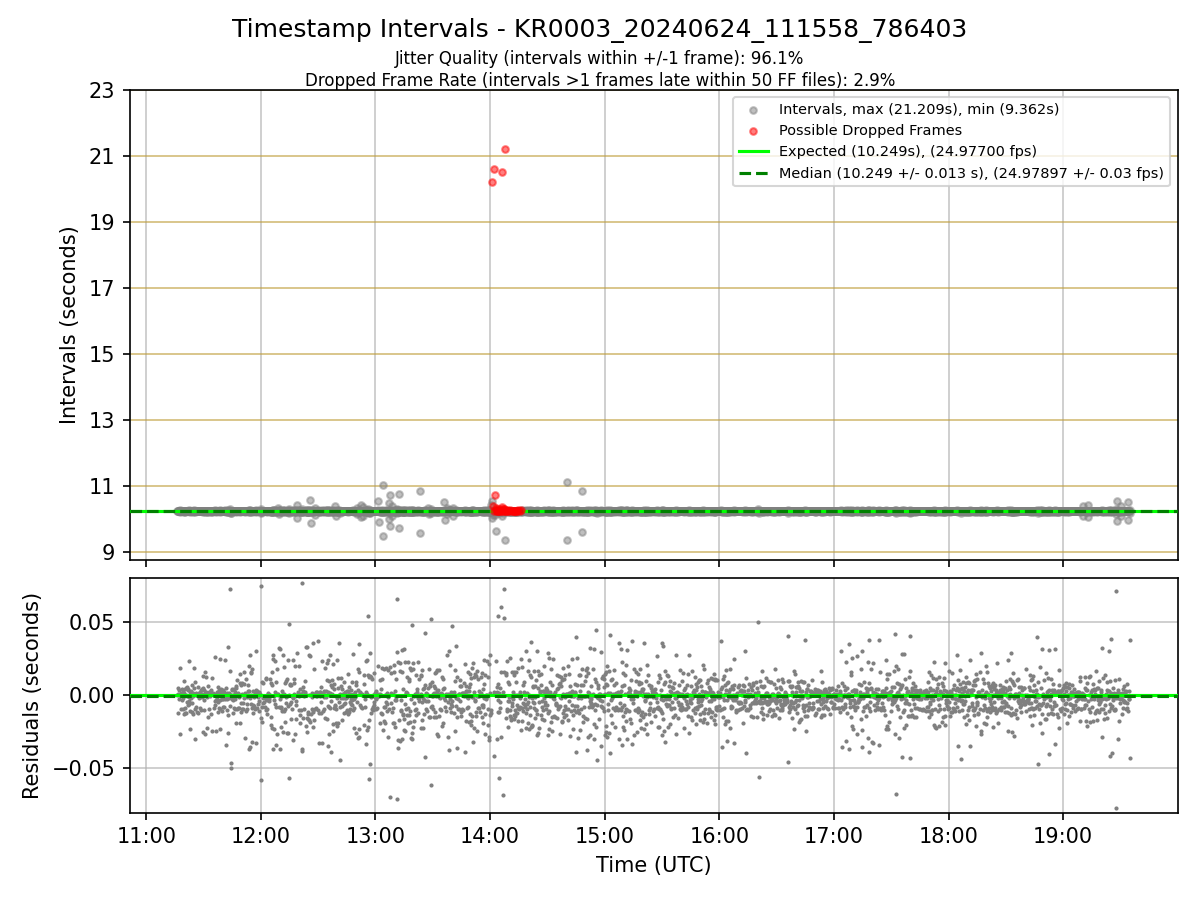Click the 19 tick label on Intervals axis
The width and height of the screenshot is (1200, 900).
click(103, 223)
